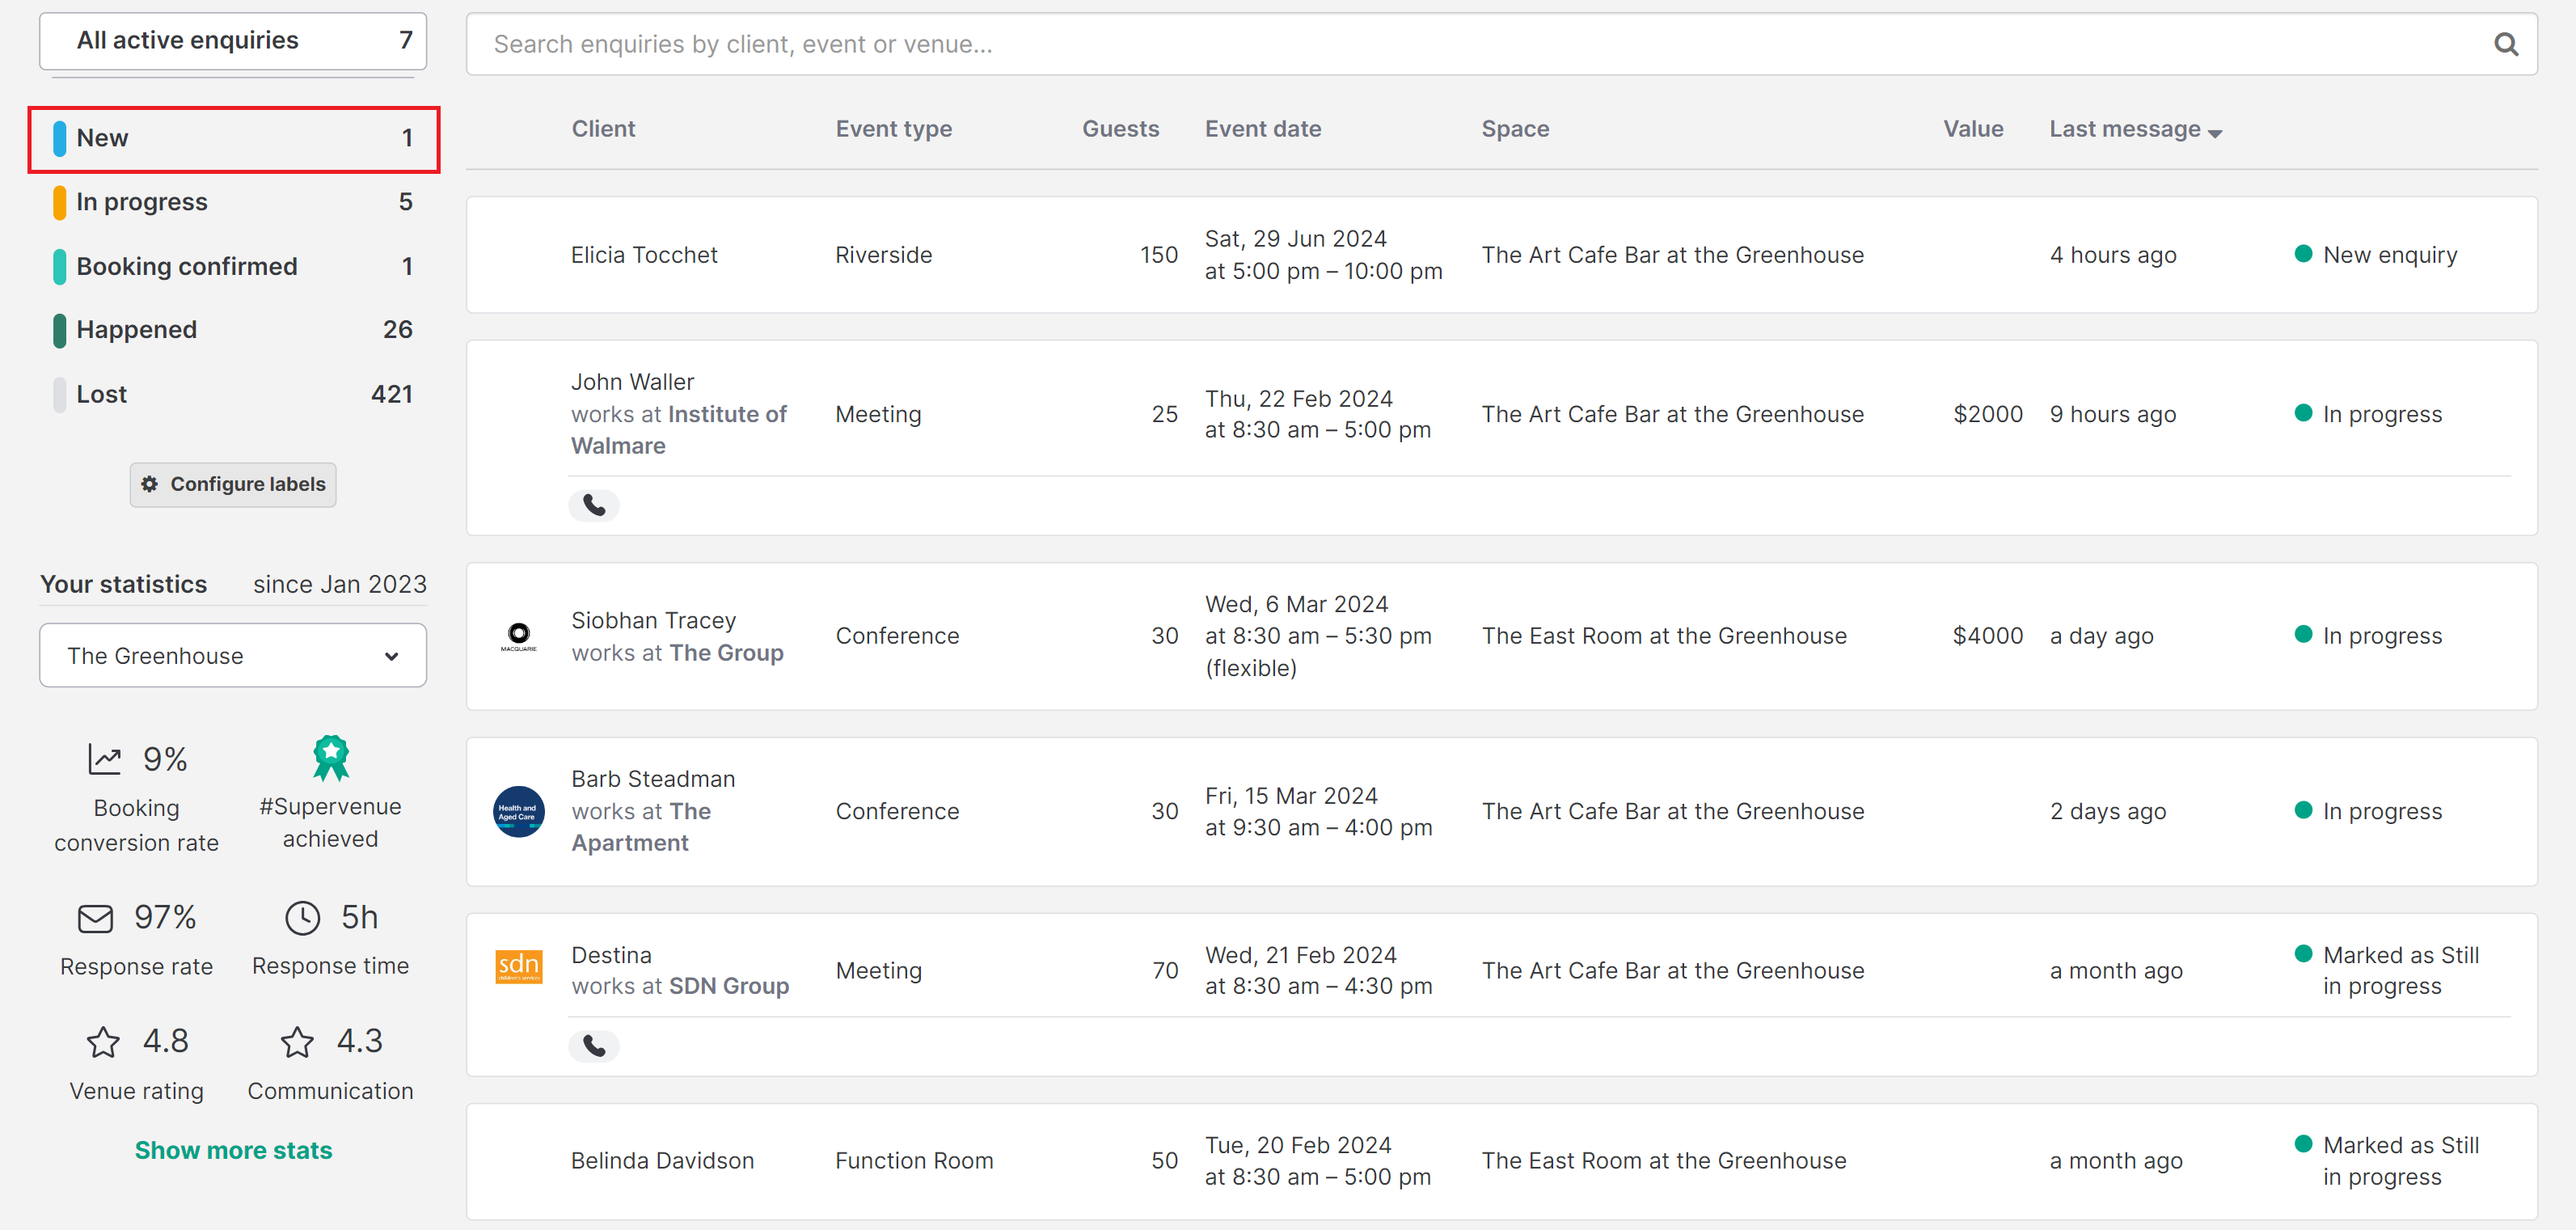Click phone icon under John Waller

point(594,506)
